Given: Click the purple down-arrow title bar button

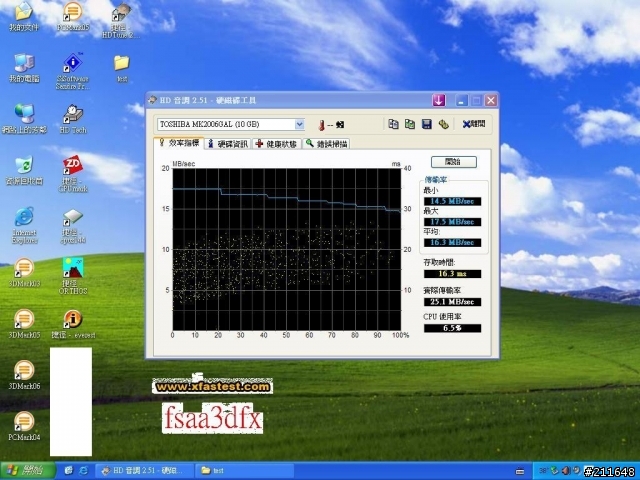Looking at the screenshot, I should tap(439, 100).
